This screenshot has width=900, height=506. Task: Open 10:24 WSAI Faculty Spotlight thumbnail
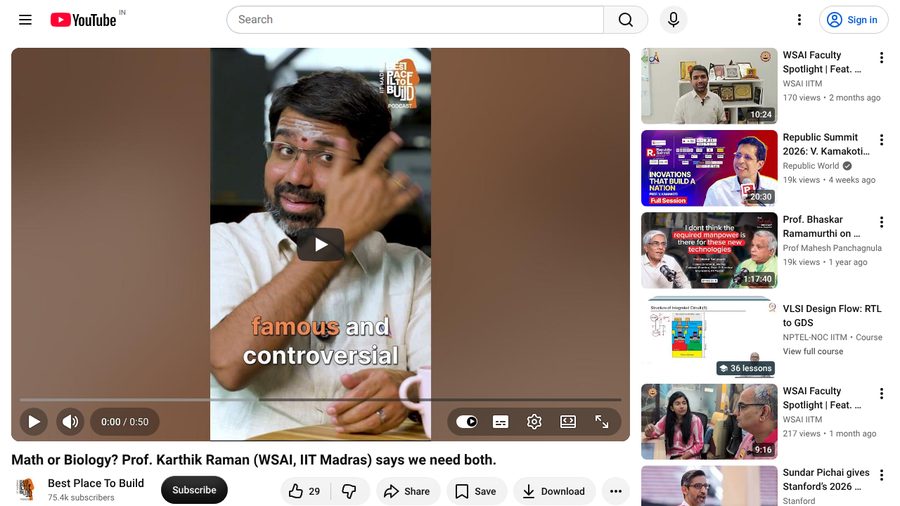tap(709, 86)
